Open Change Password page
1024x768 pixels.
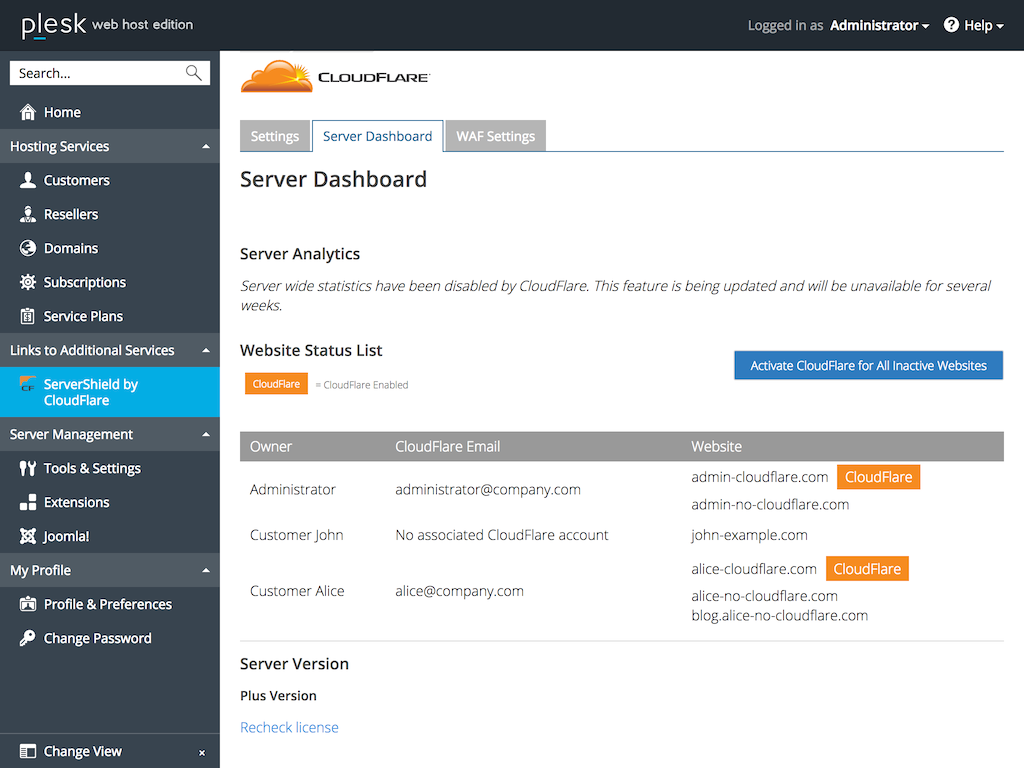tap(110, 638)
